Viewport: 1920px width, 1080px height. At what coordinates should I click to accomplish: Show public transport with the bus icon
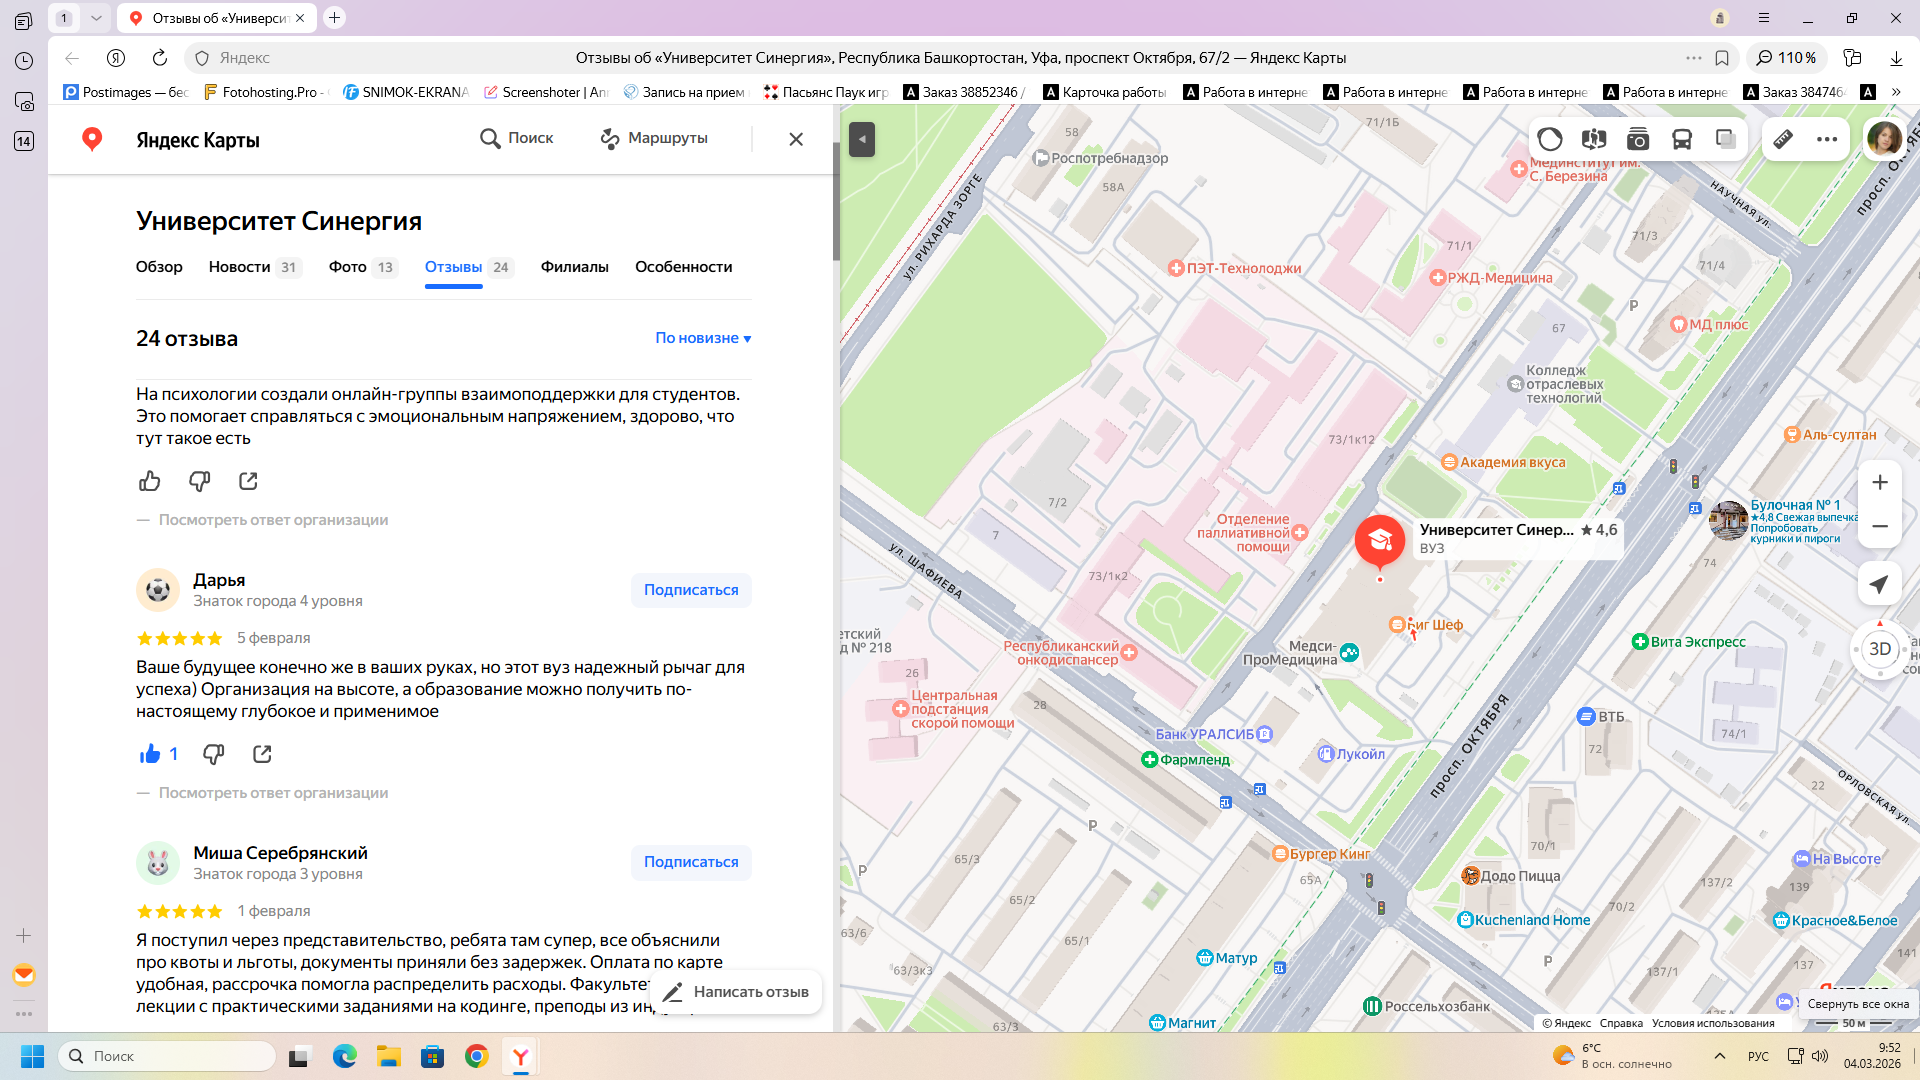[x=1682, y=139]
